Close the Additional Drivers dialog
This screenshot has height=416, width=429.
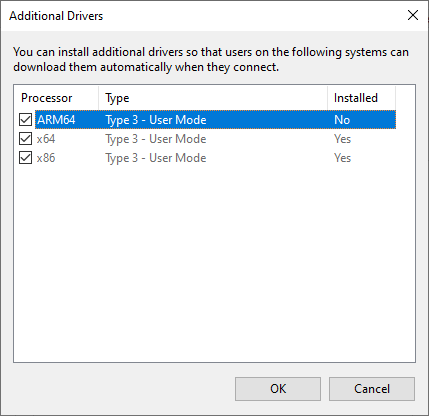point(413,15)
